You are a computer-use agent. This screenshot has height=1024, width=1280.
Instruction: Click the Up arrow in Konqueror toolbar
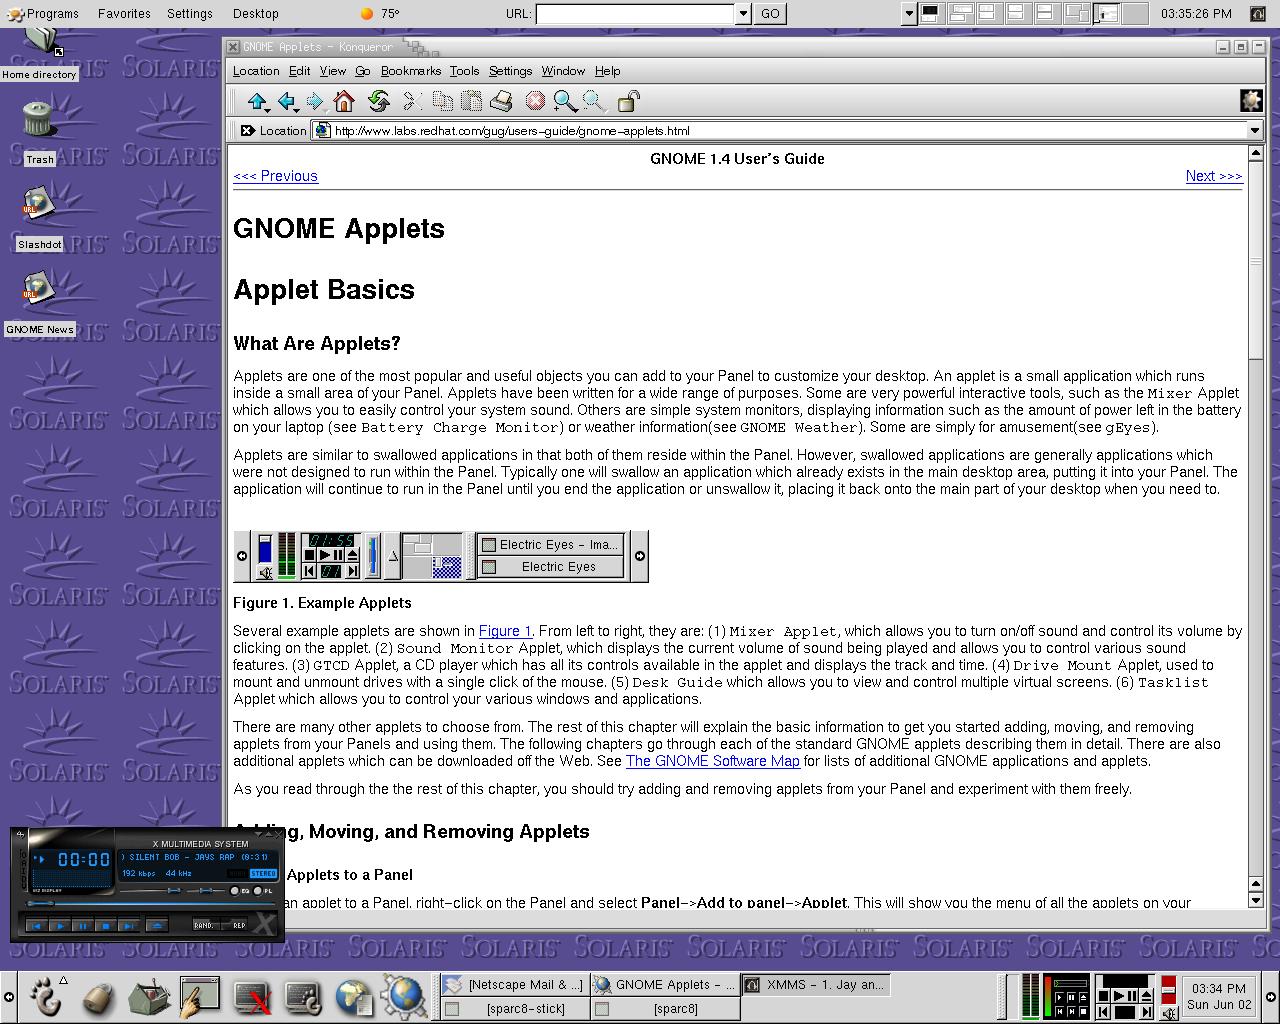tap(257, 101)
